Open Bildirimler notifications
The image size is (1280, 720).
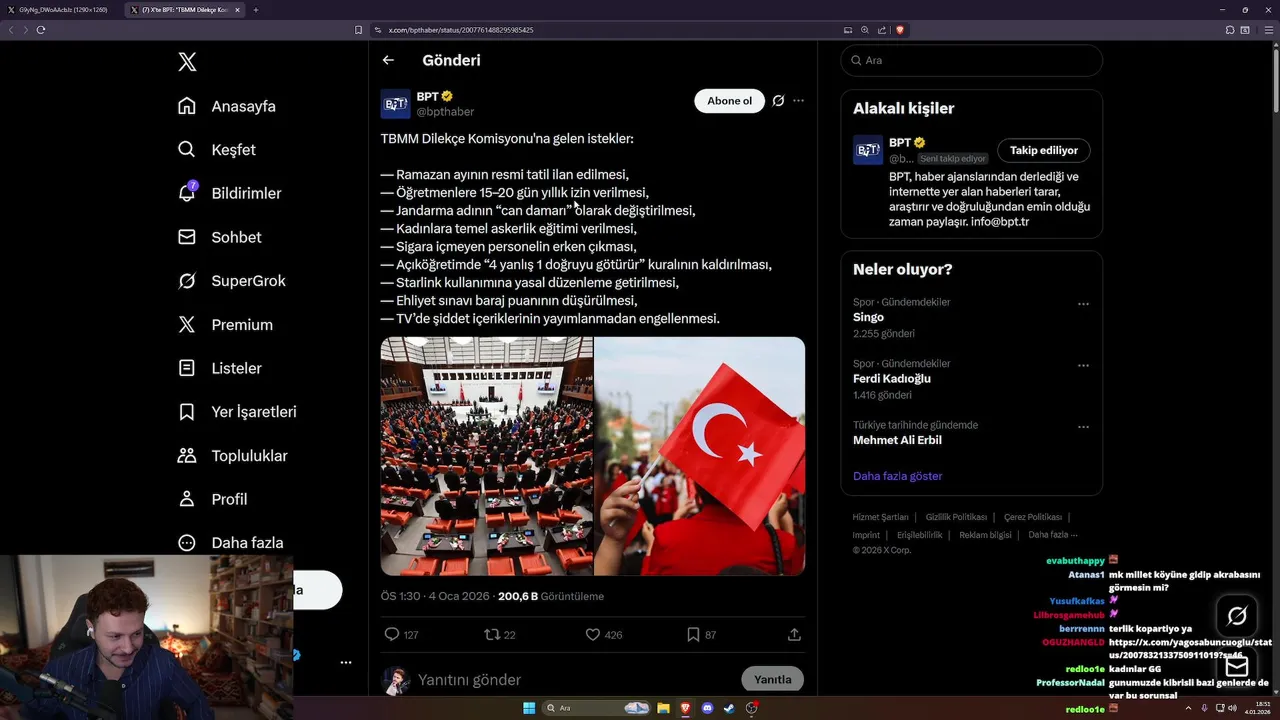point(229,193)
